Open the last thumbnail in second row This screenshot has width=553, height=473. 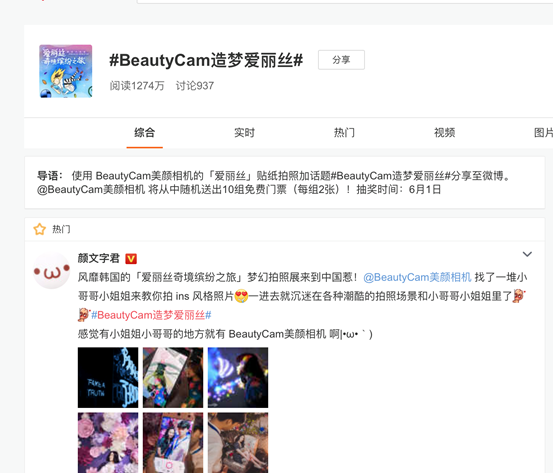click(x=238, y=443)
